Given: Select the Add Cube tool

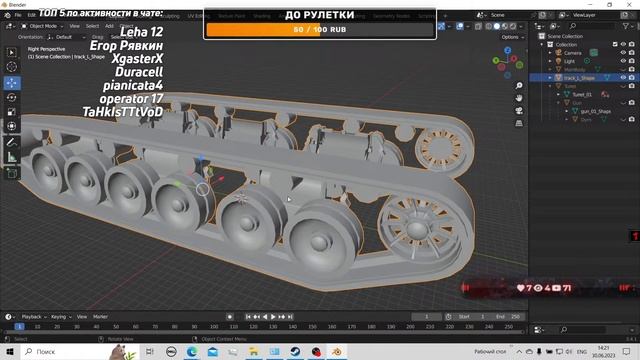Looking at the screenshot, I should 11,173.
